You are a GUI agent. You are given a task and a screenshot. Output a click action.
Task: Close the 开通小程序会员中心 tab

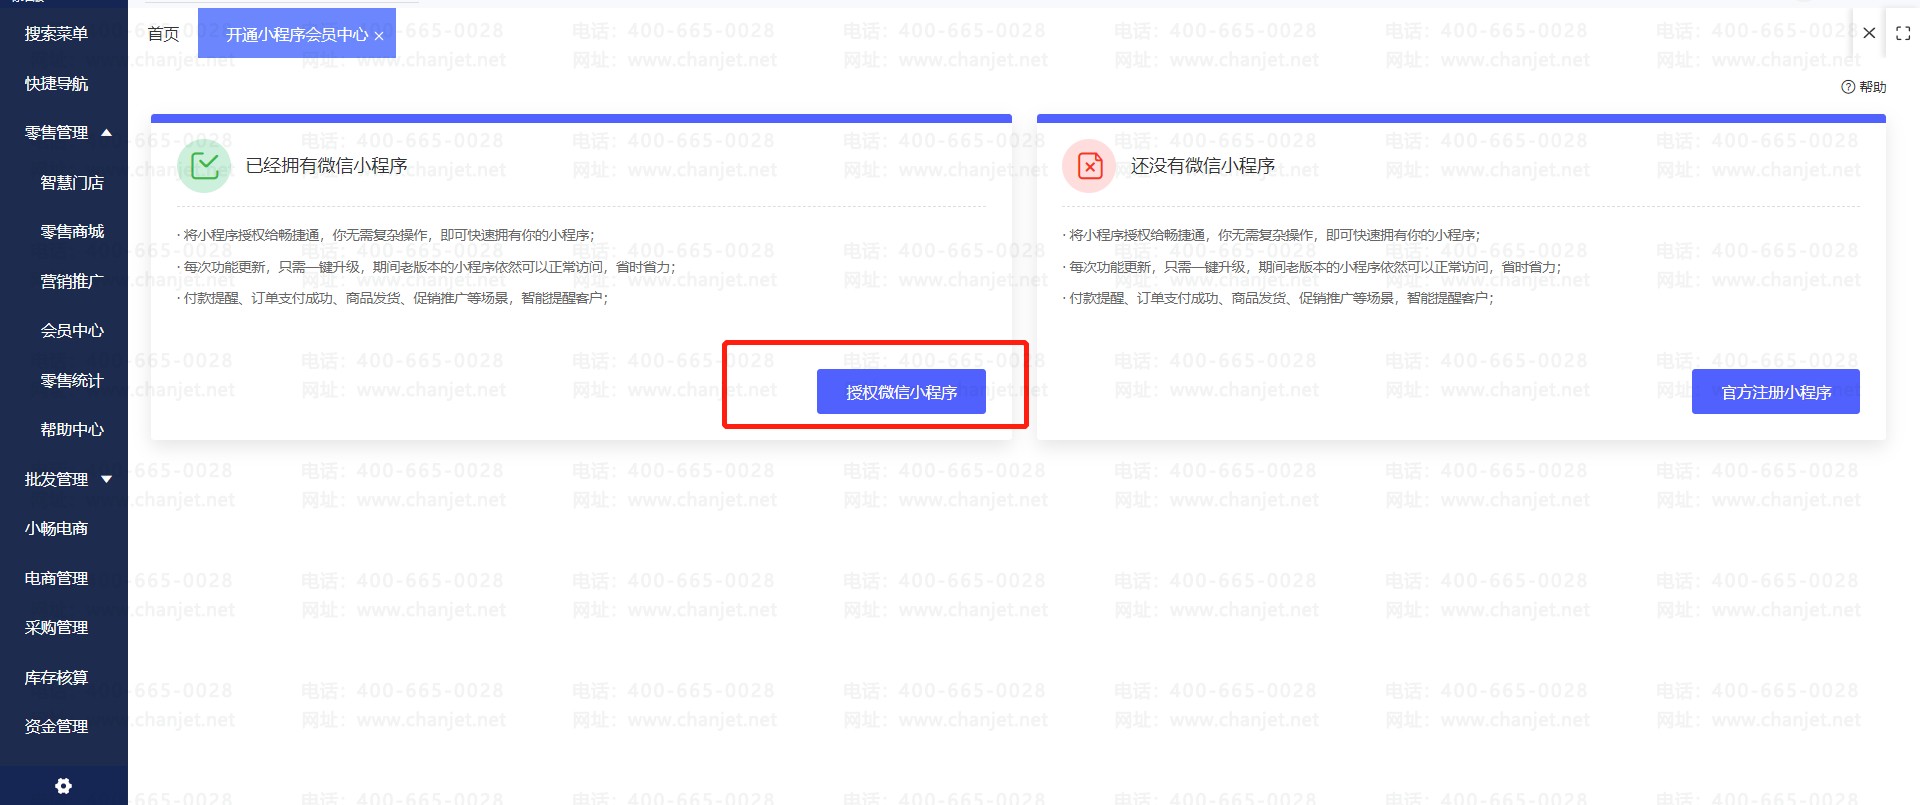(379, 36)
